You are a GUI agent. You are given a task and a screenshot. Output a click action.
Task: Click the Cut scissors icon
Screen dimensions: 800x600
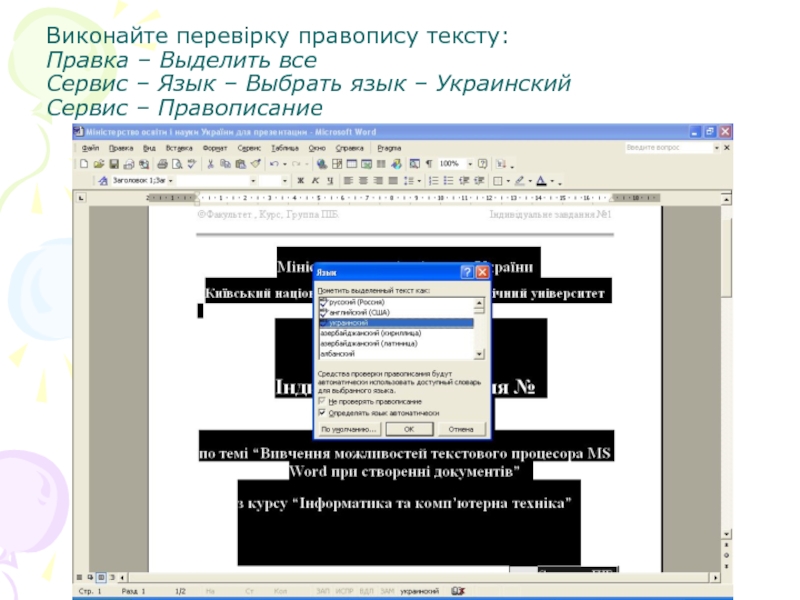[210, 164]
